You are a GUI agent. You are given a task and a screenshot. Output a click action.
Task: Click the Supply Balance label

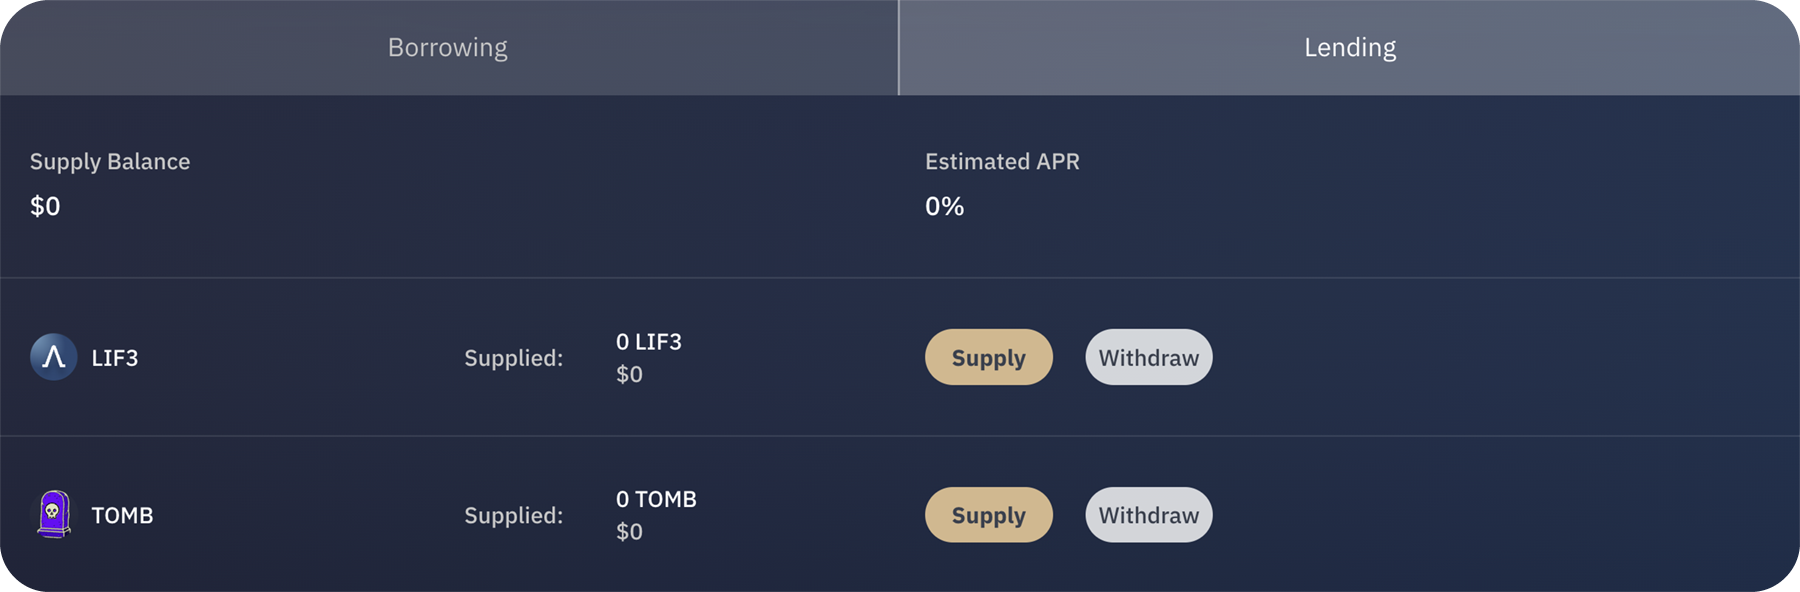(x=110, y=162)
